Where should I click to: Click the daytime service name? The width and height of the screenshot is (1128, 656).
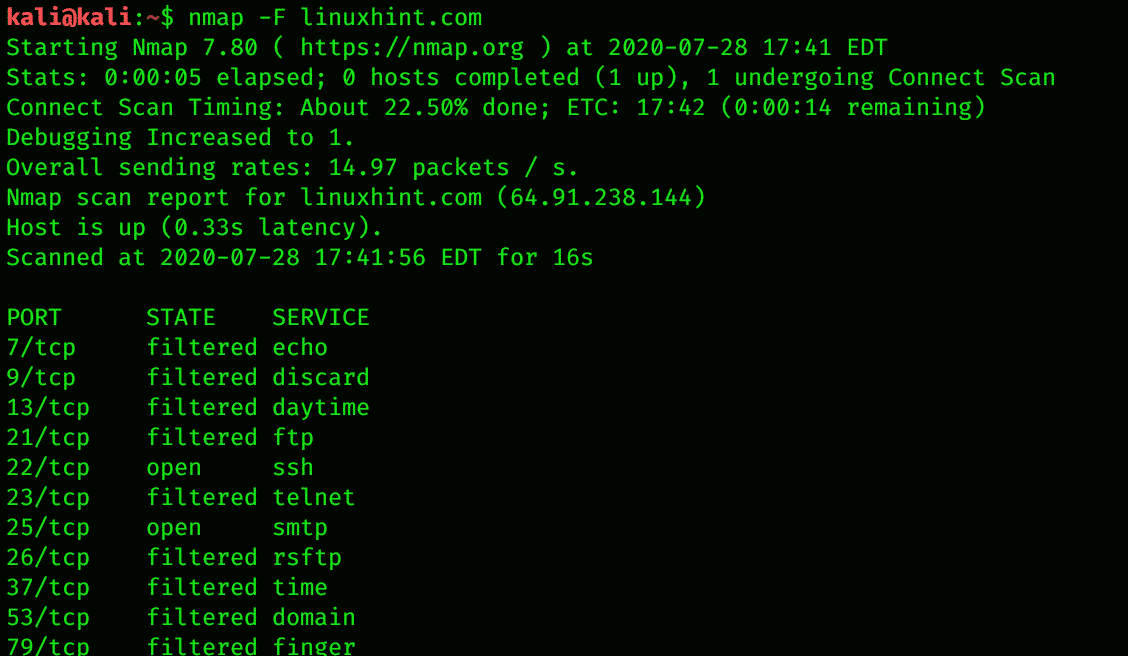click(x=321, y=407)
